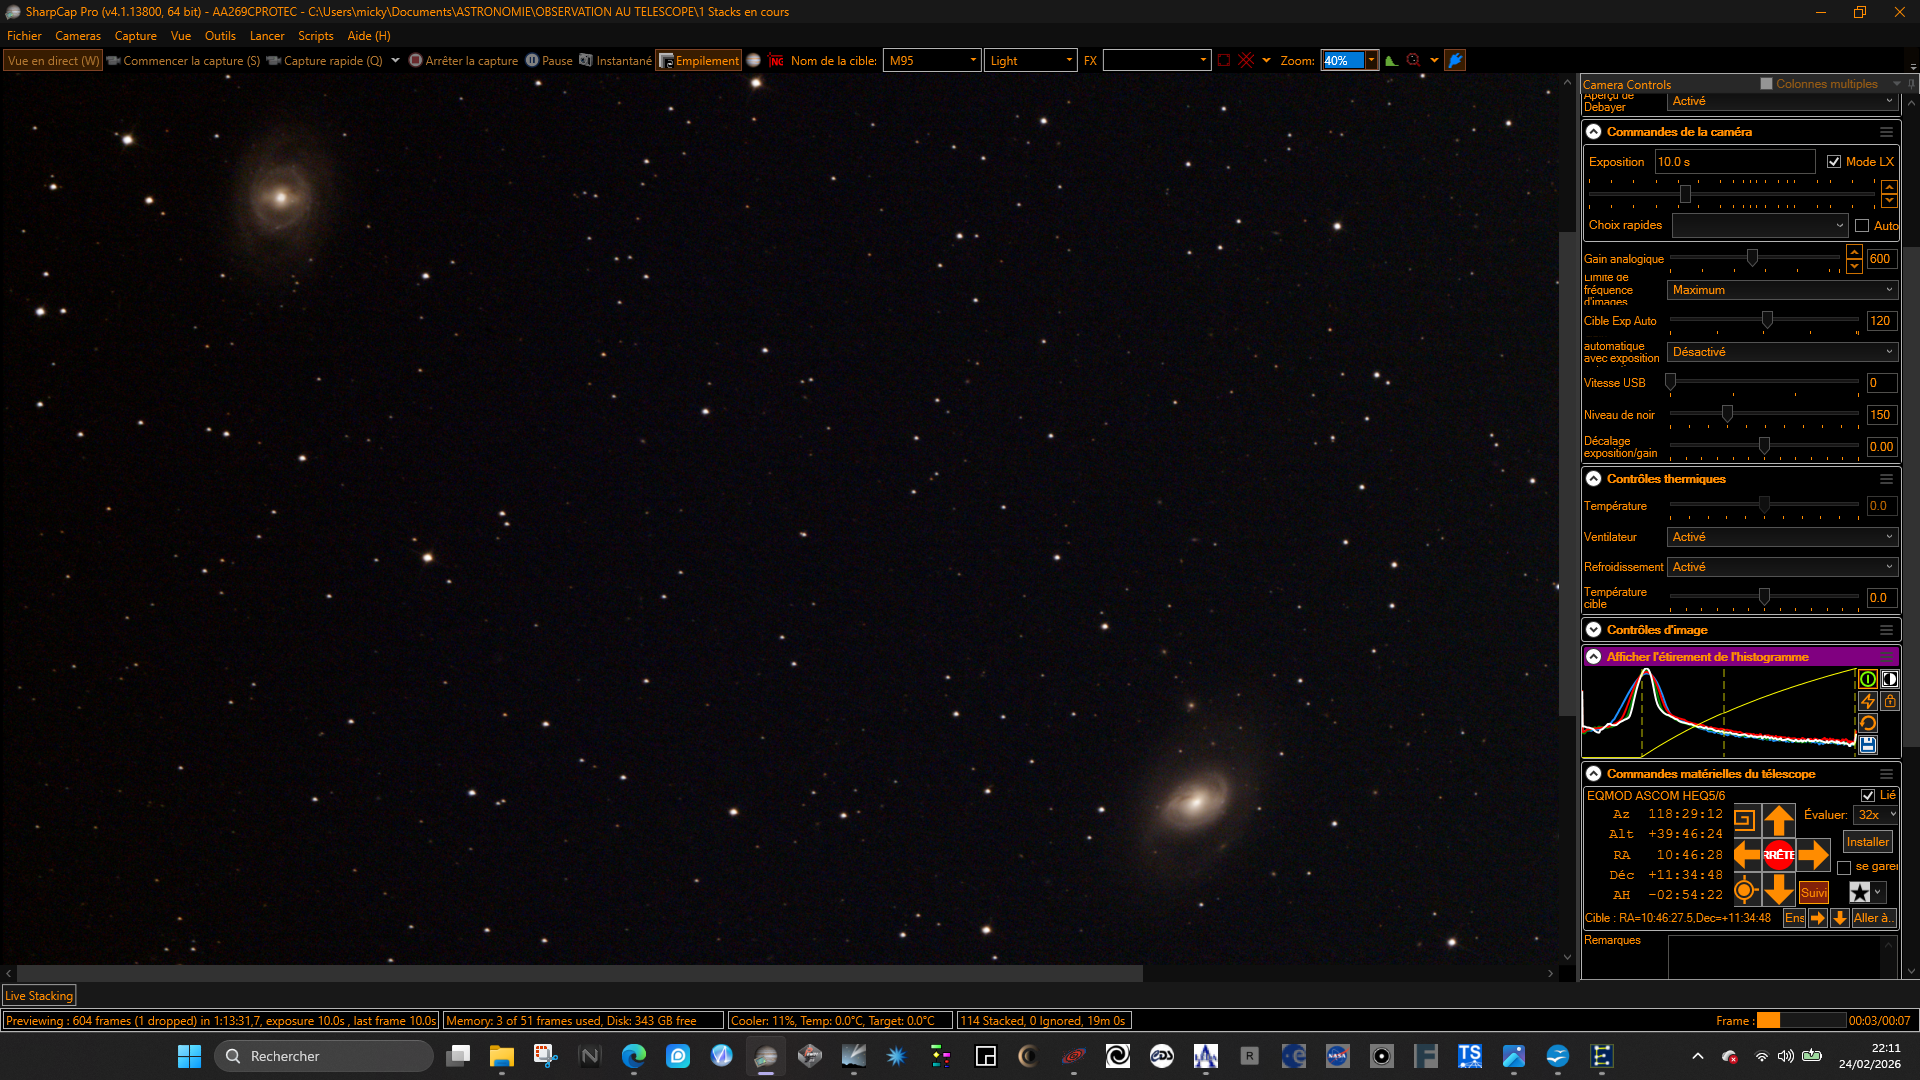Adjust the Gain analogique slider

coord(1753,259)
